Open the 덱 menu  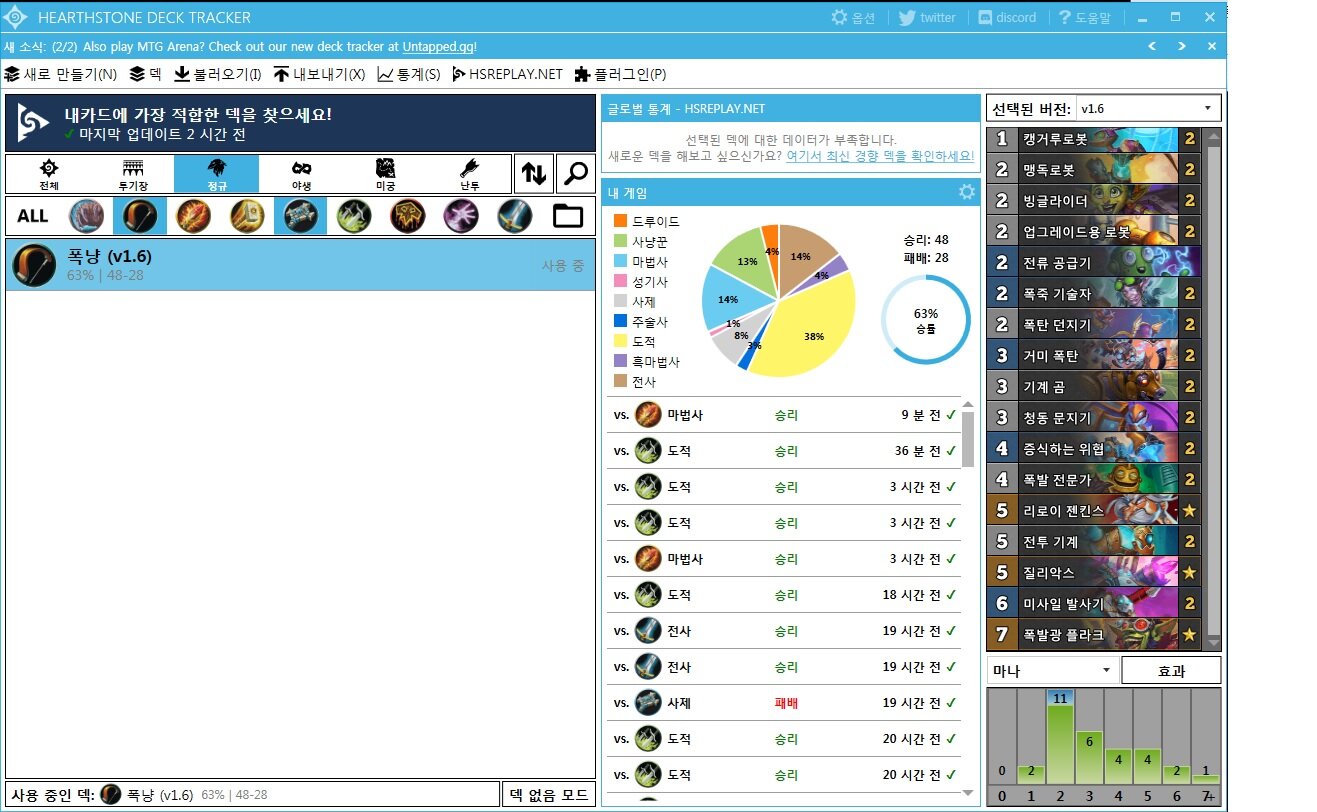pyautogui.click(x=145, y=74)
